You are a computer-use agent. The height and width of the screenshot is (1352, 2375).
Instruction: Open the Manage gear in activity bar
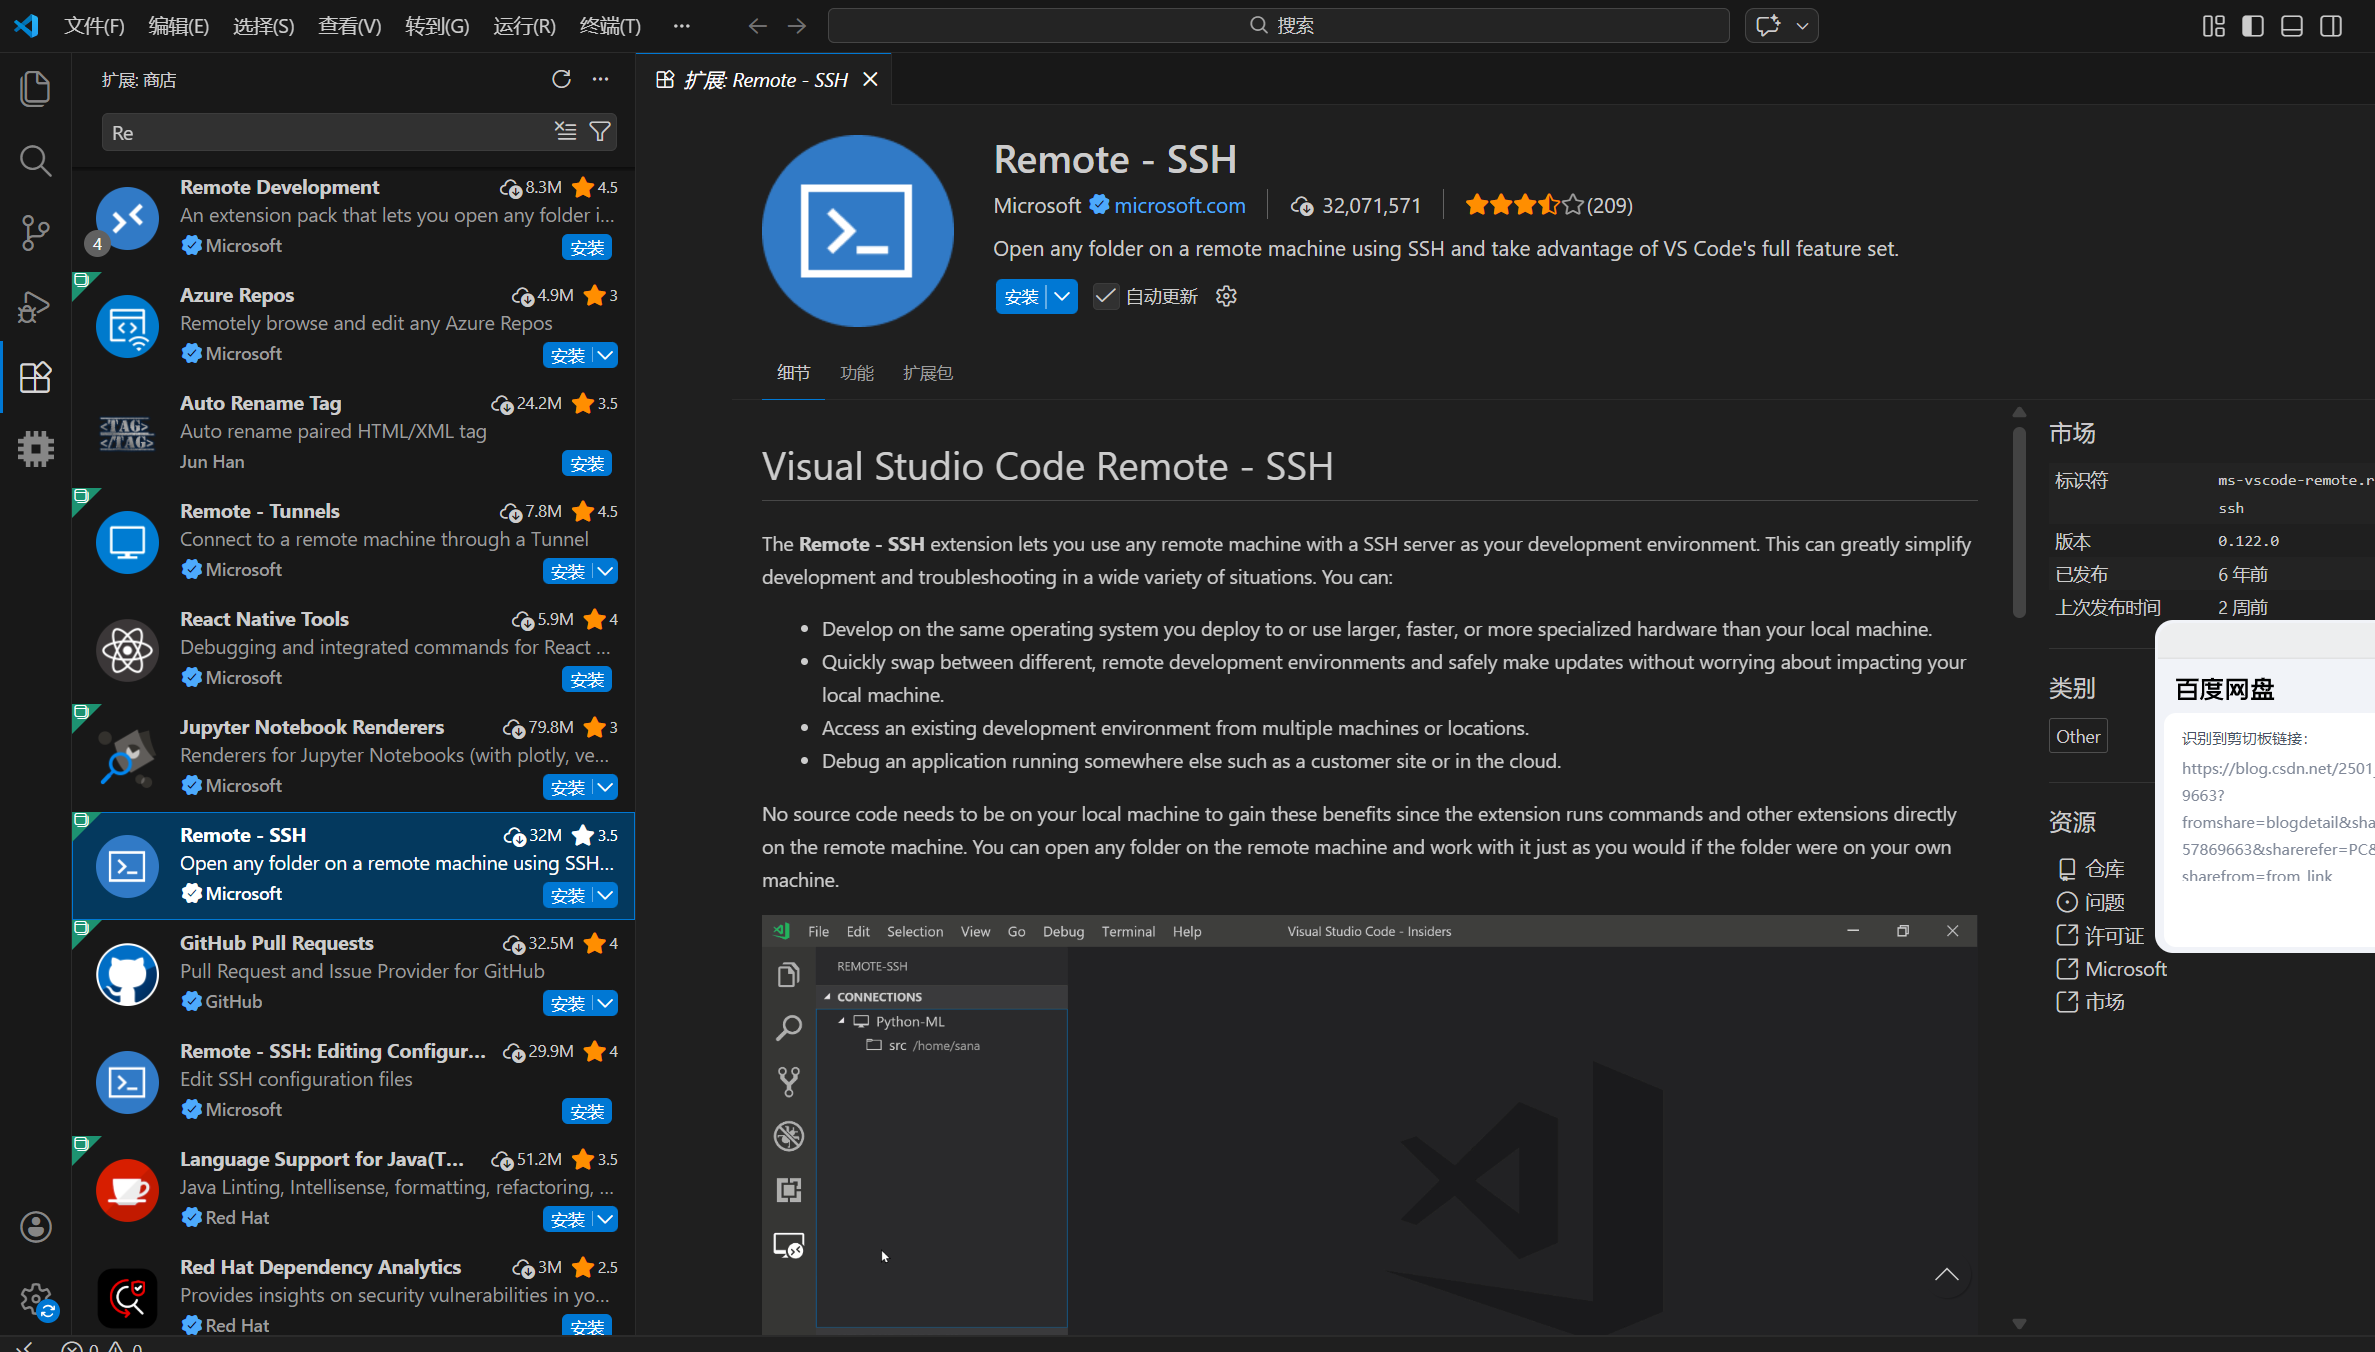coord(35,1300)
